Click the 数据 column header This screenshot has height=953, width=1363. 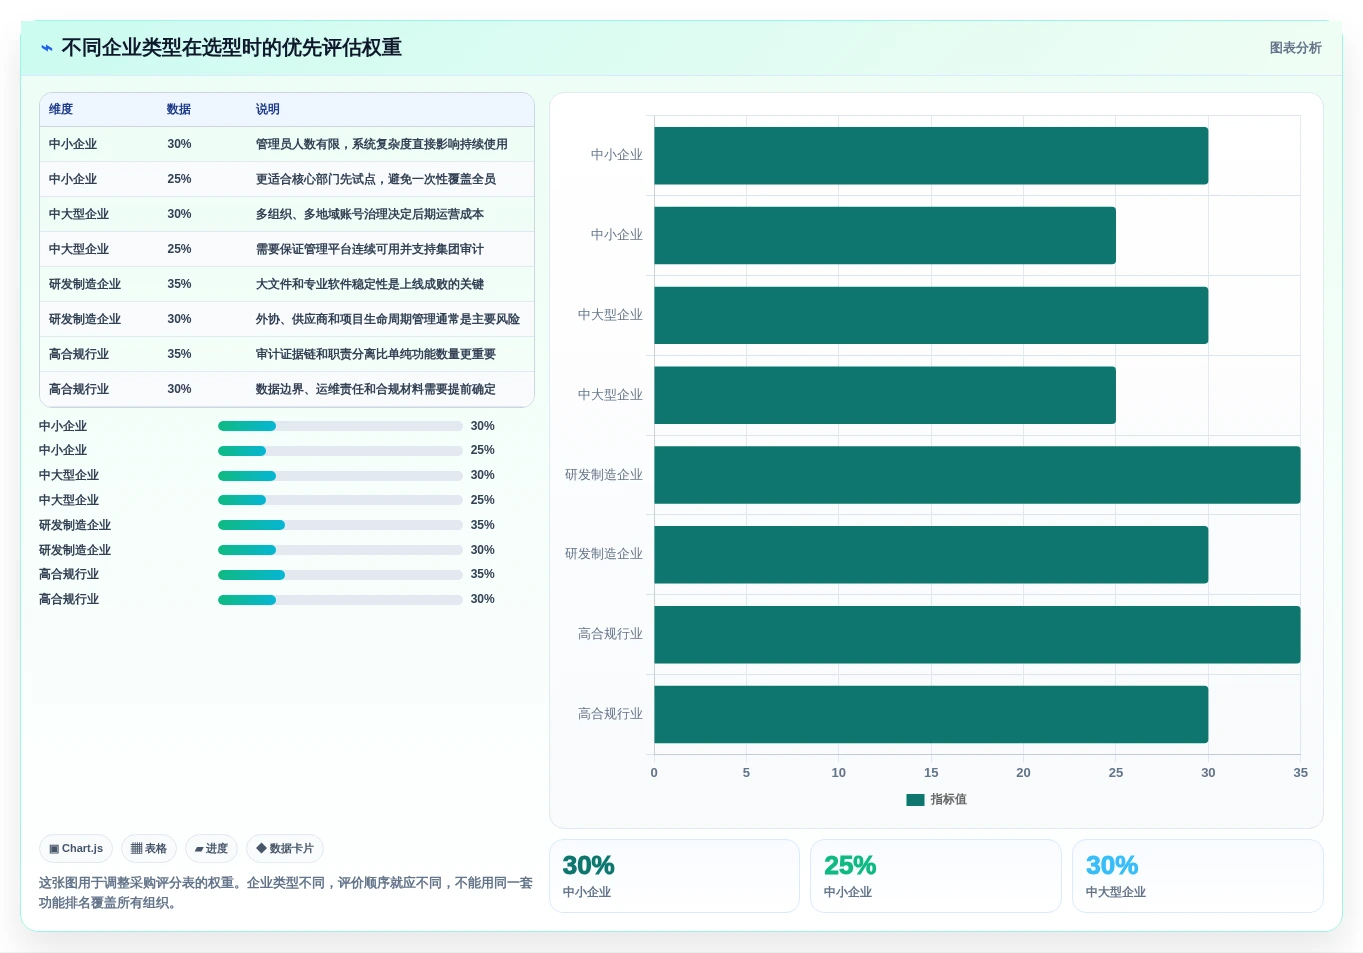click(179, 109)
